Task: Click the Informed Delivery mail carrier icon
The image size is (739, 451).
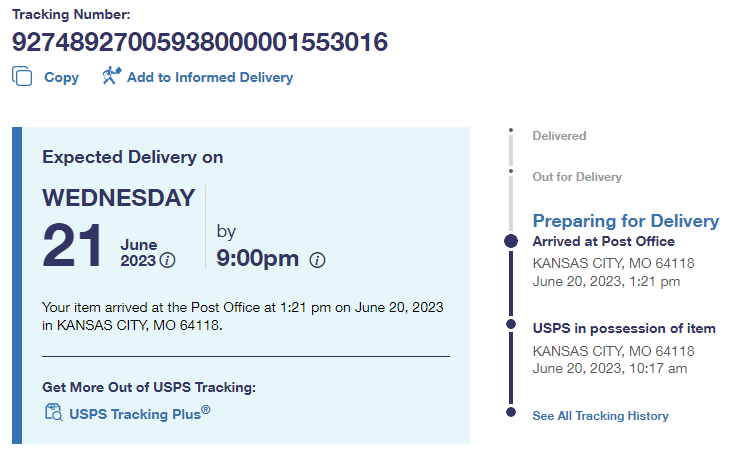Action: click(x=111, y=76)
